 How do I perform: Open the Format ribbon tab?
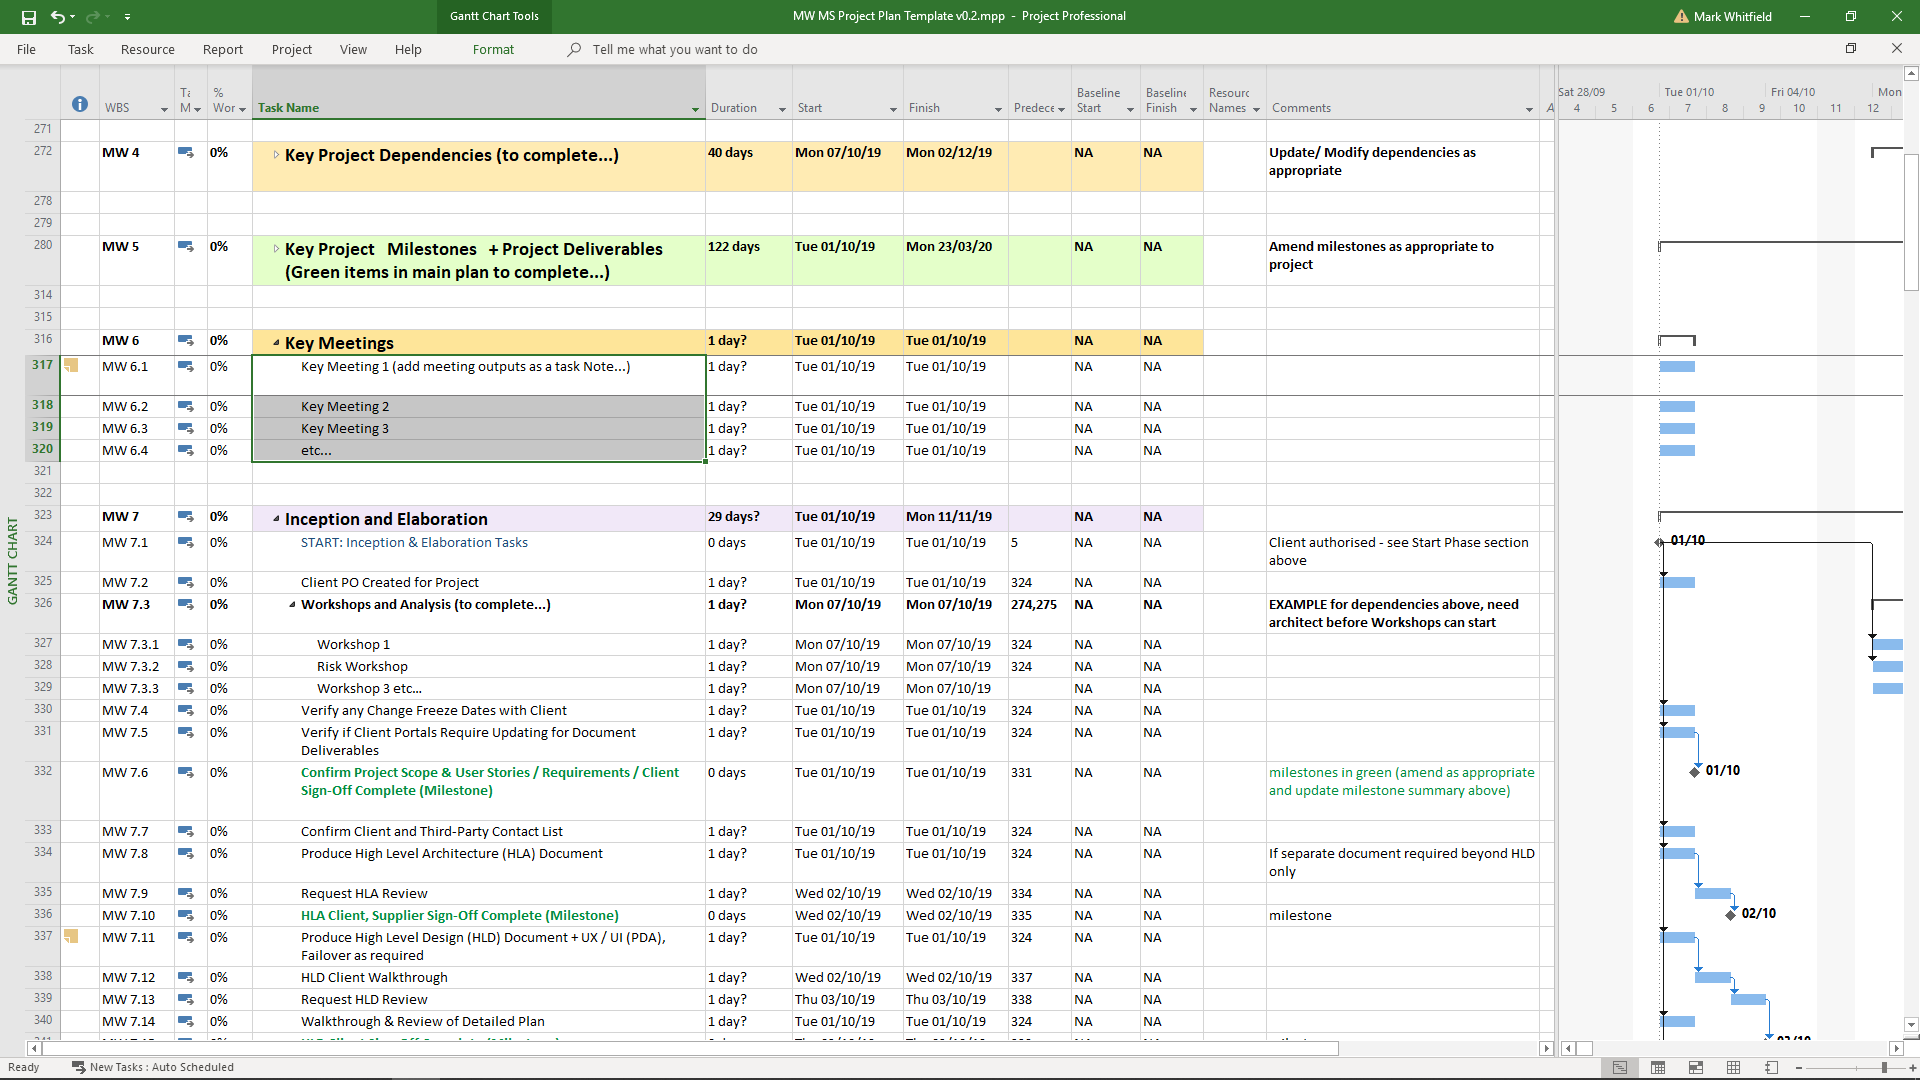(x=493, y=49)
